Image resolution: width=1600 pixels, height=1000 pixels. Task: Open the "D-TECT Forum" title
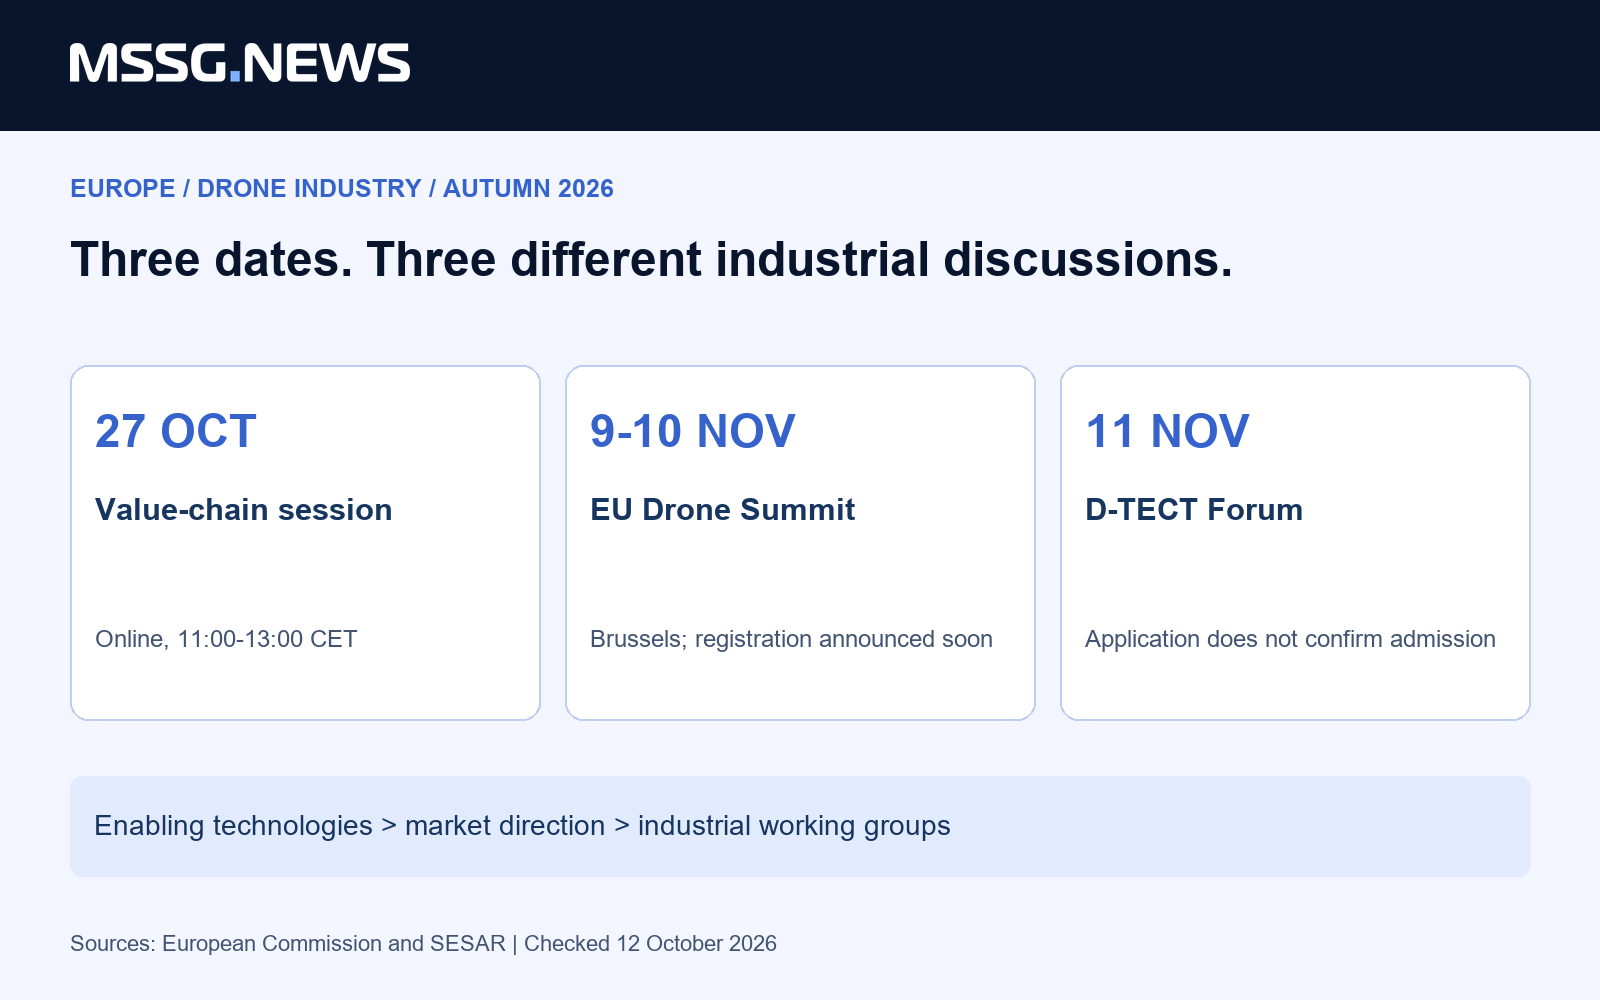coord(1194,509)
